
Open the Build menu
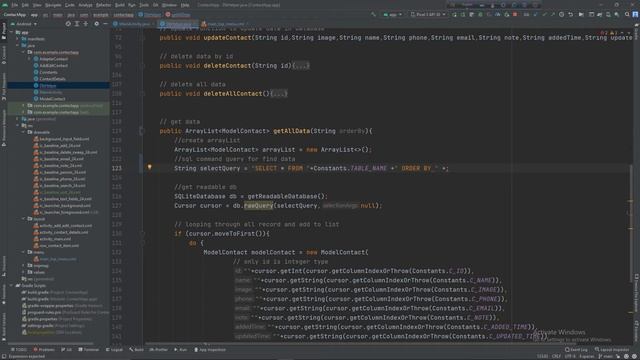click(120, 5)
